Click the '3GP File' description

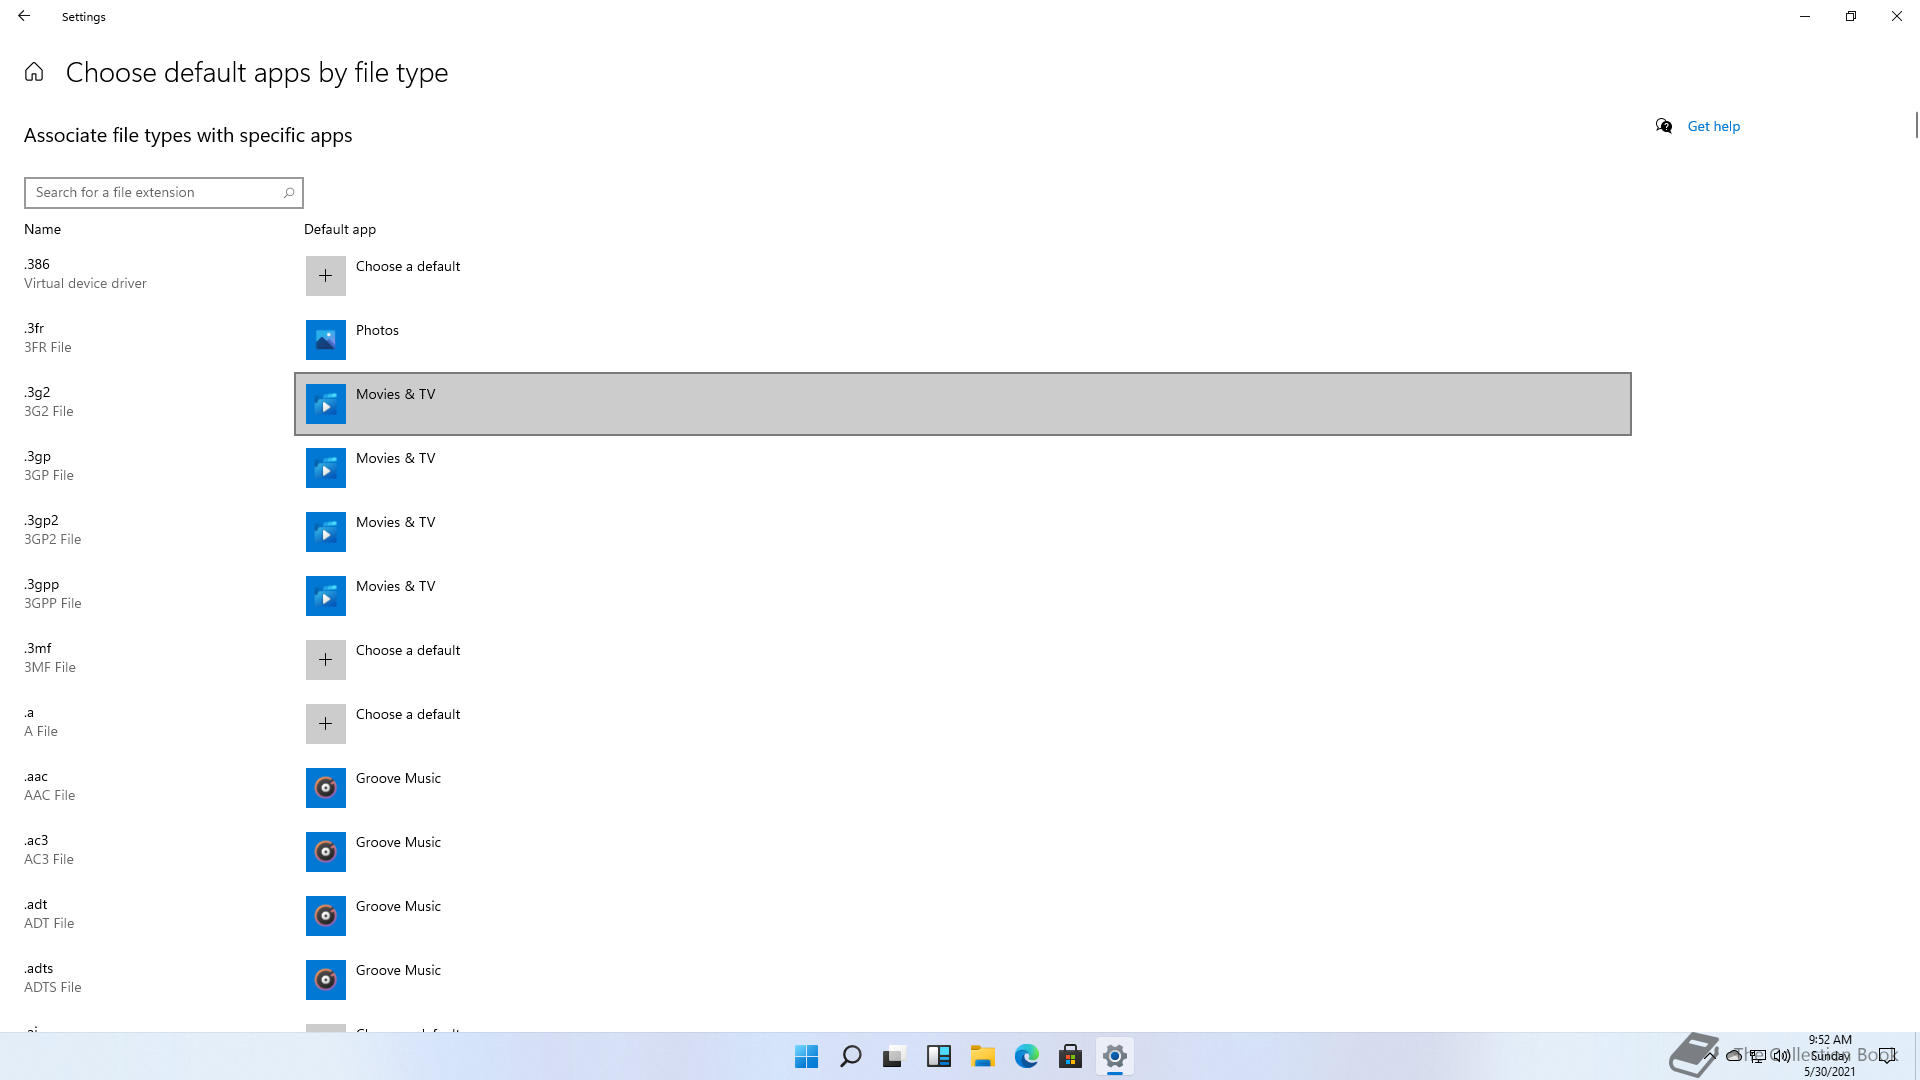(x=49, y=475)
